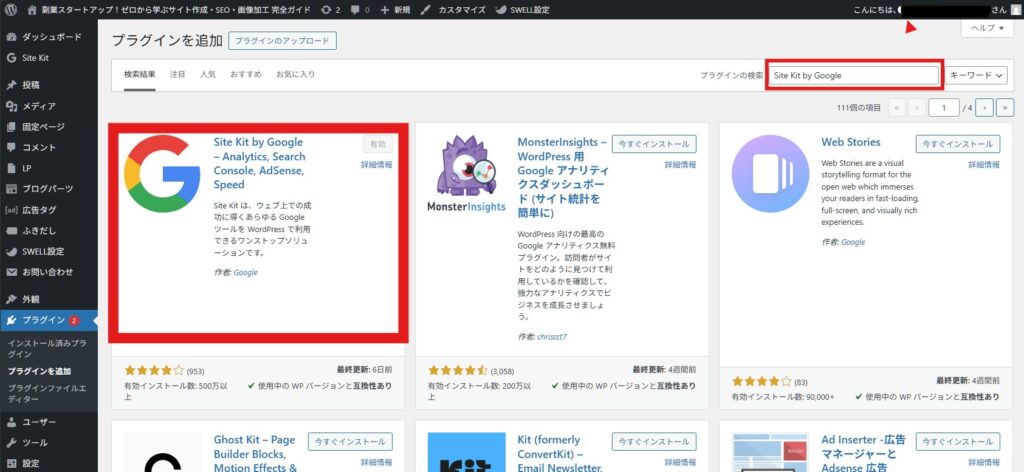Switch to おすすめ tab
This screenshot has width=1024, height=472.
click(246, 74)
